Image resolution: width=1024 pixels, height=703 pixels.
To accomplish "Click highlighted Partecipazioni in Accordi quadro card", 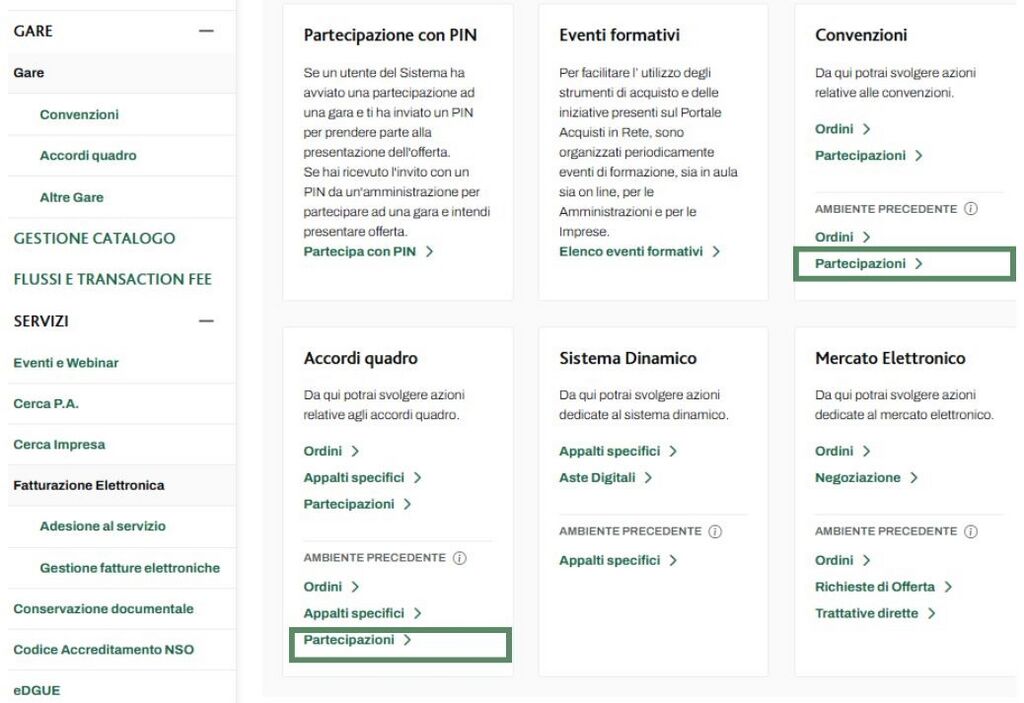I will coord(357,640).
